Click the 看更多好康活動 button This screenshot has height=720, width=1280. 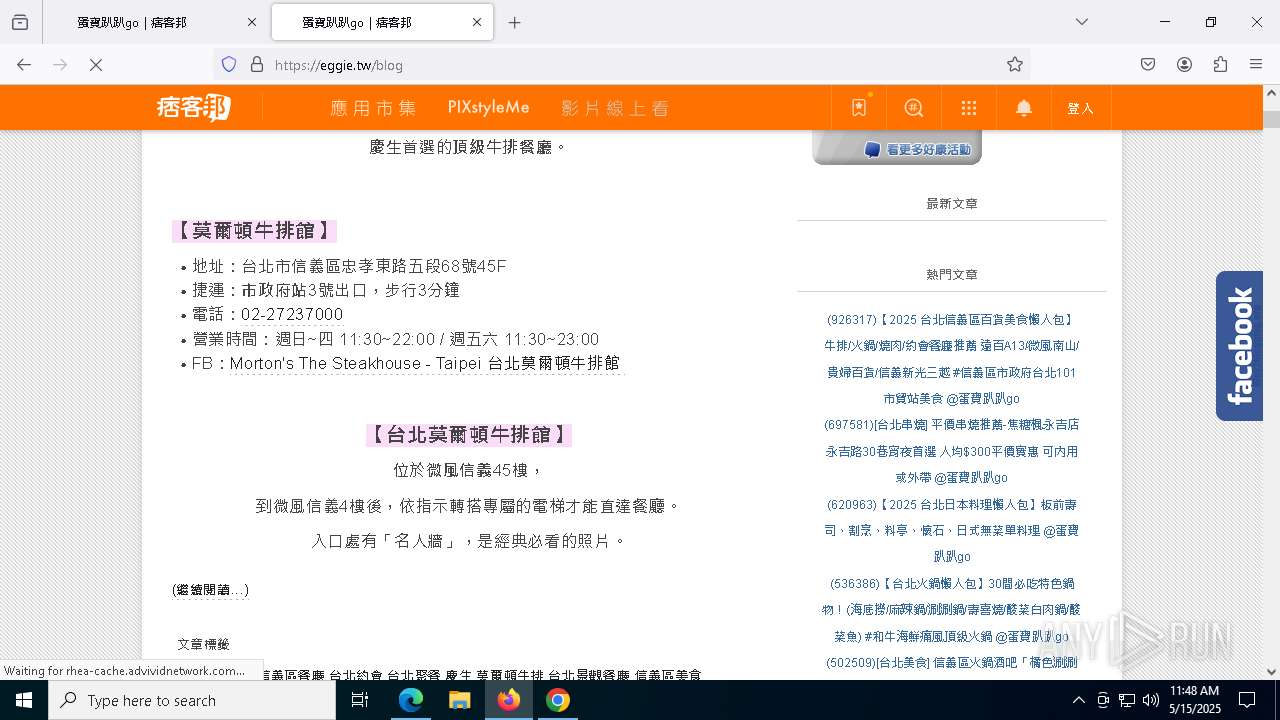(897, 148)
